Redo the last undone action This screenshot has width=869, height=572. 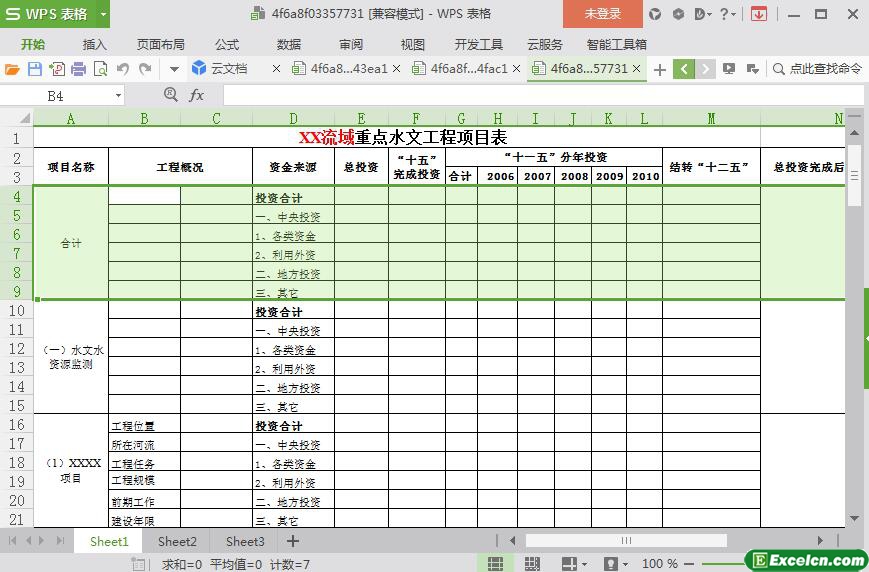coord(145,69)
